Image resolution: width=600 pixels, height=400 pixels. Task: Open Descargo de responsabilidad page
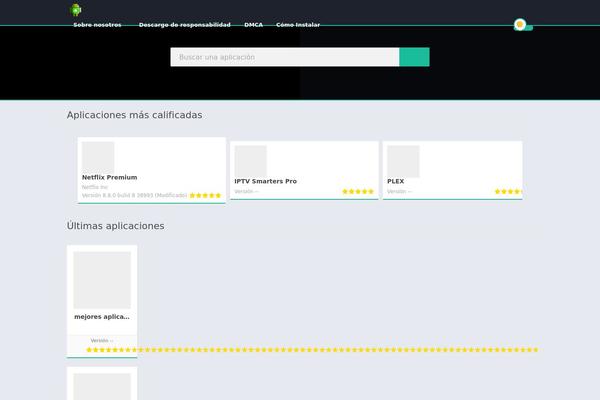[x=184, y=25]
